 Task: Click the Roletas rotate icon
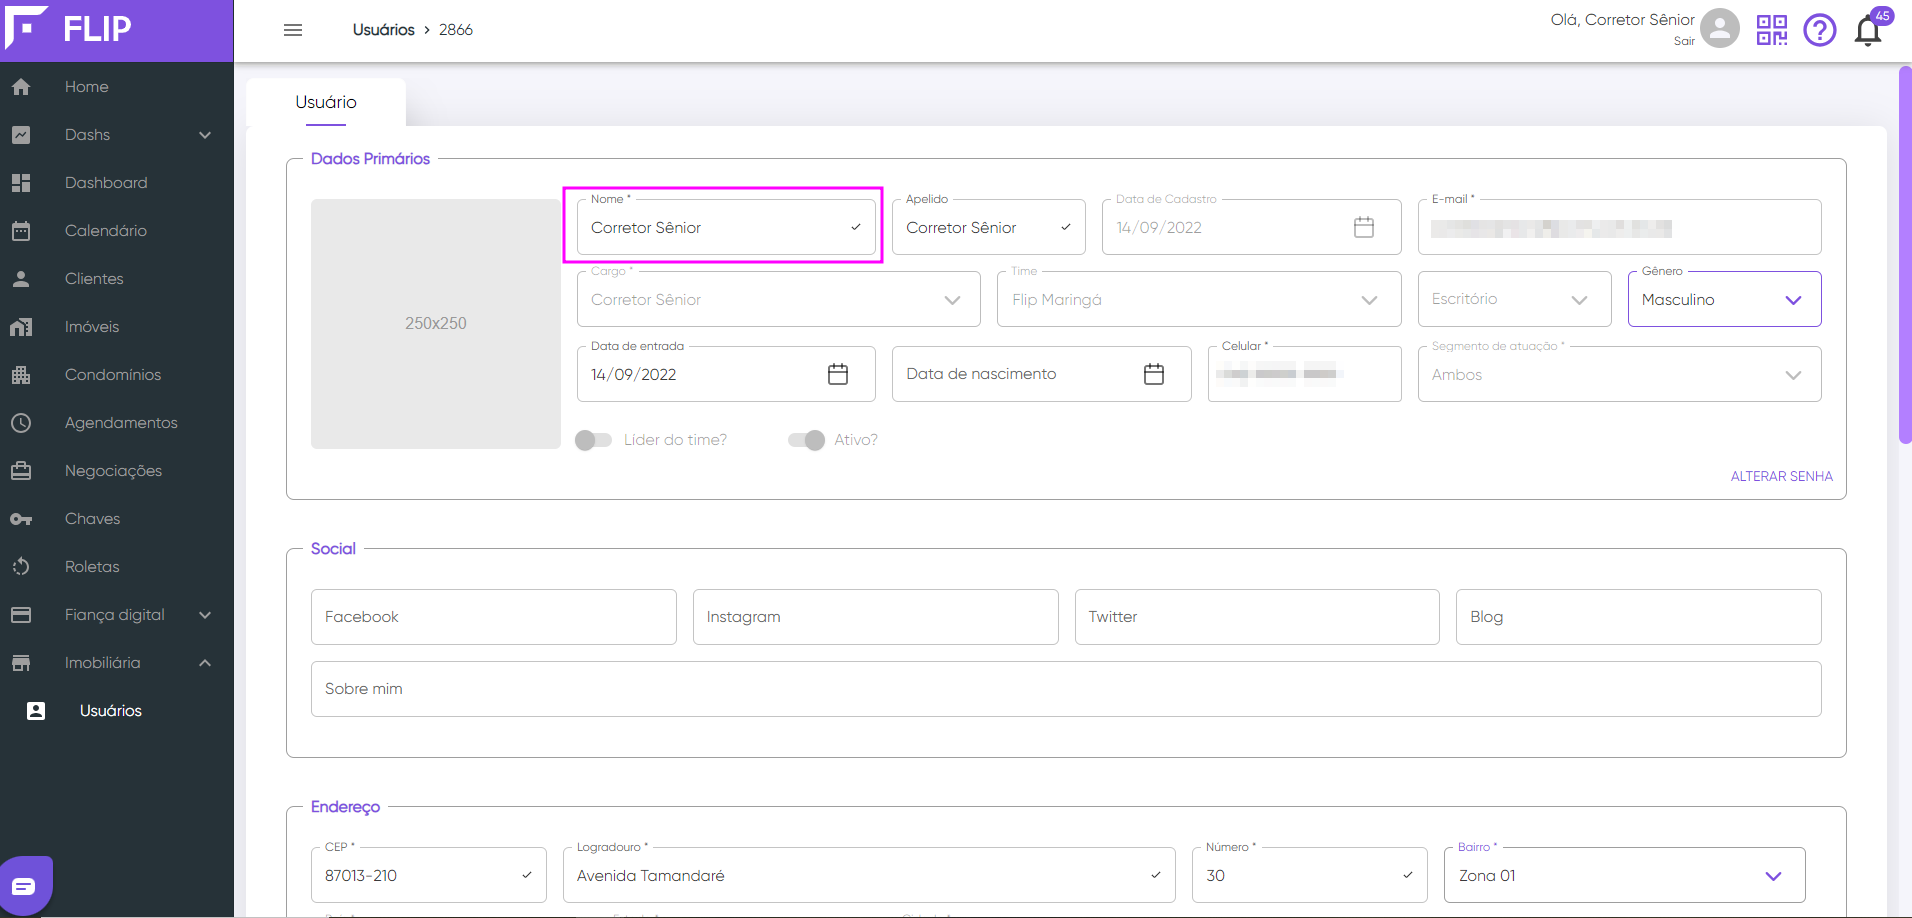pyautogui.click(x=21, y=567)
